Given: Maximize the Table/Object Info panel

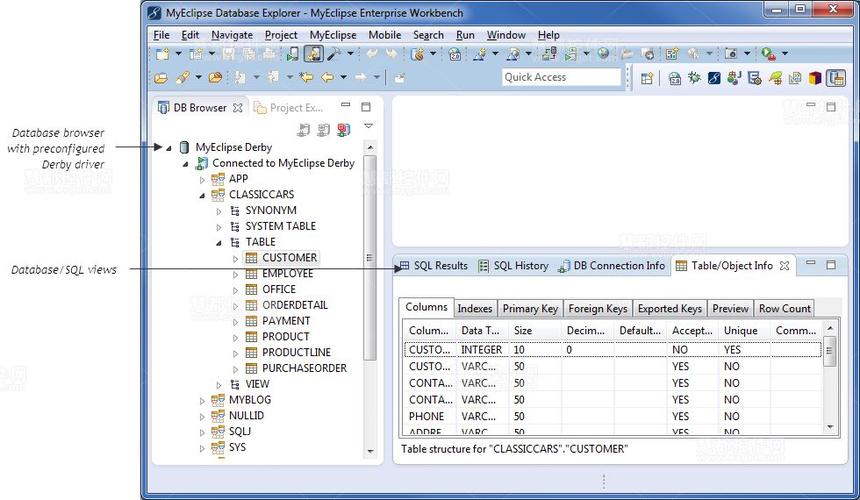Looking at the screenshot, I should click(x=831, y=265).
